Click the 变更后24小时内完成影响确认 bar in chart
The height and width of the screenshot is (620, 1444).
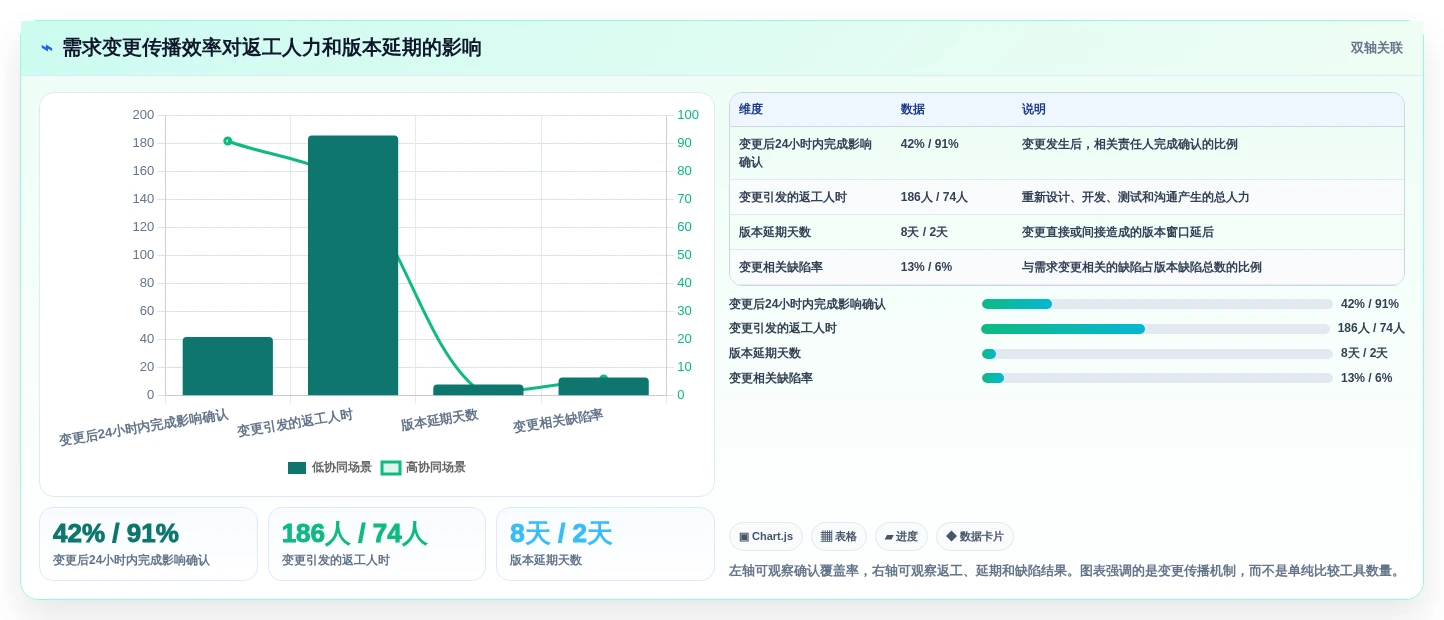pos(228,366)
